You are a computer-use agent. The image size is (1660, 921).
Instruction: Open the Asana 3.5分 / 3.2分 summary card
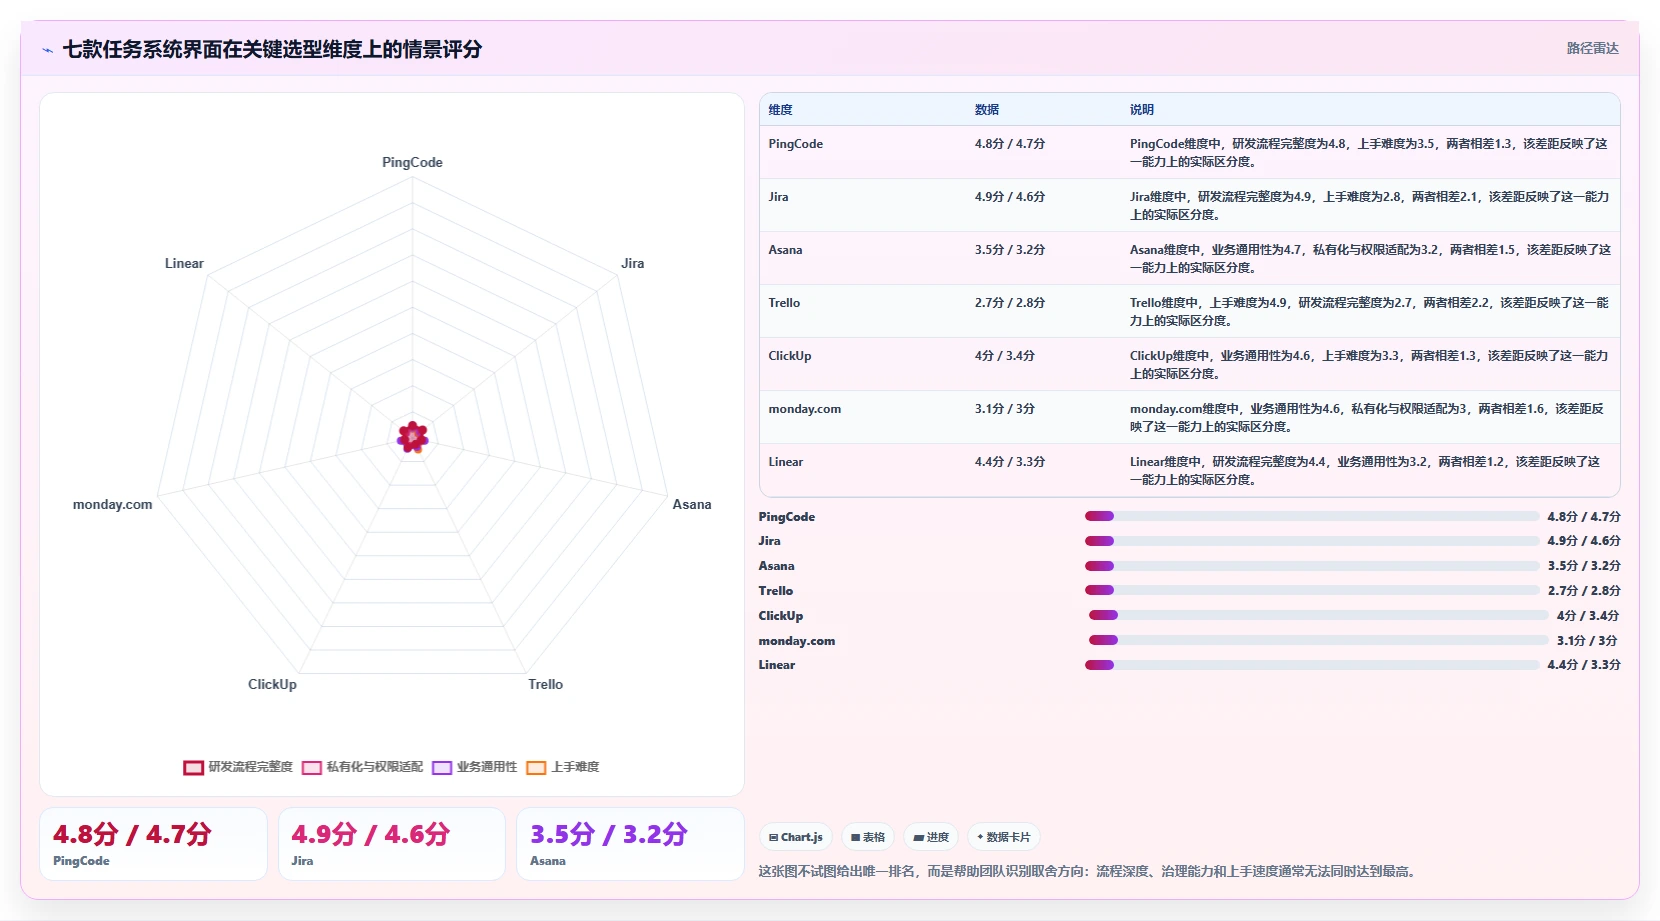tap(630, 844)
